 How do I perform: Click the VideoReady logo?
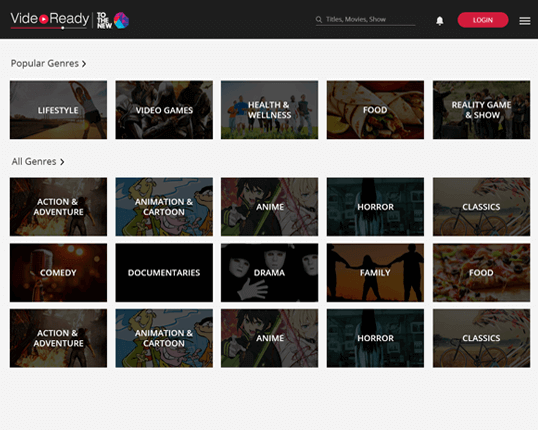point(50,20)
